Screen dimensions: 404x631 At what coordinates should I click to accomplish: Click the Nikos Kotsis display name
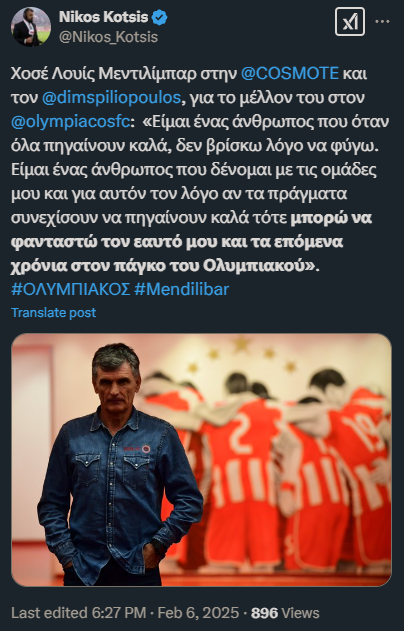click(103, 17)
